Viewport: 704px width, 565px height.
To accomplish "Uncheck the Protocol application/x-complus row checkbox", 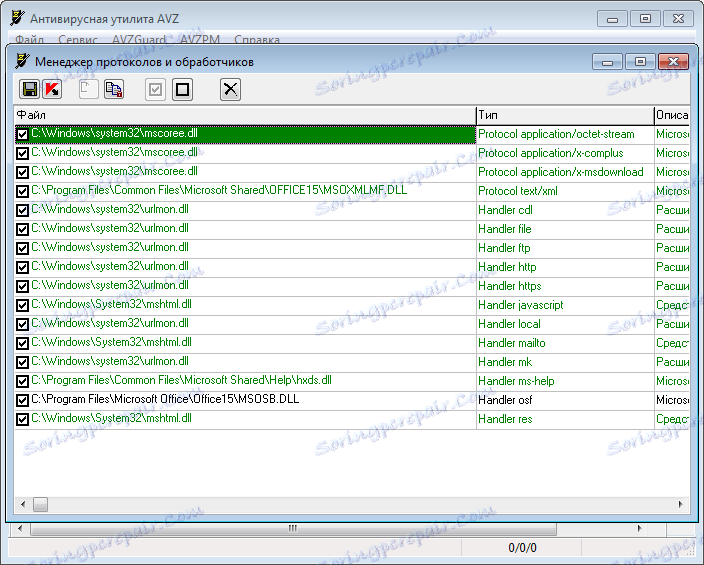I will pos(22,153).
